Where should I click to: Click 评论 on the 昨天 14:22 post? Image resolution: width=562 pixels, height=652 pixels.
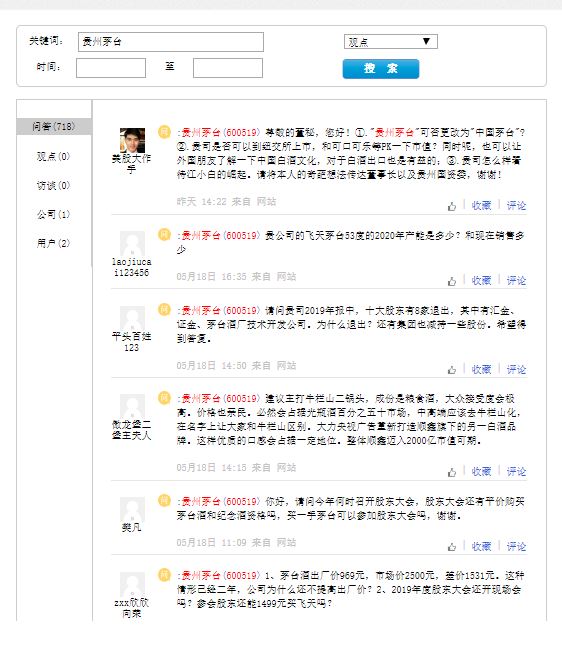point(516,205)
